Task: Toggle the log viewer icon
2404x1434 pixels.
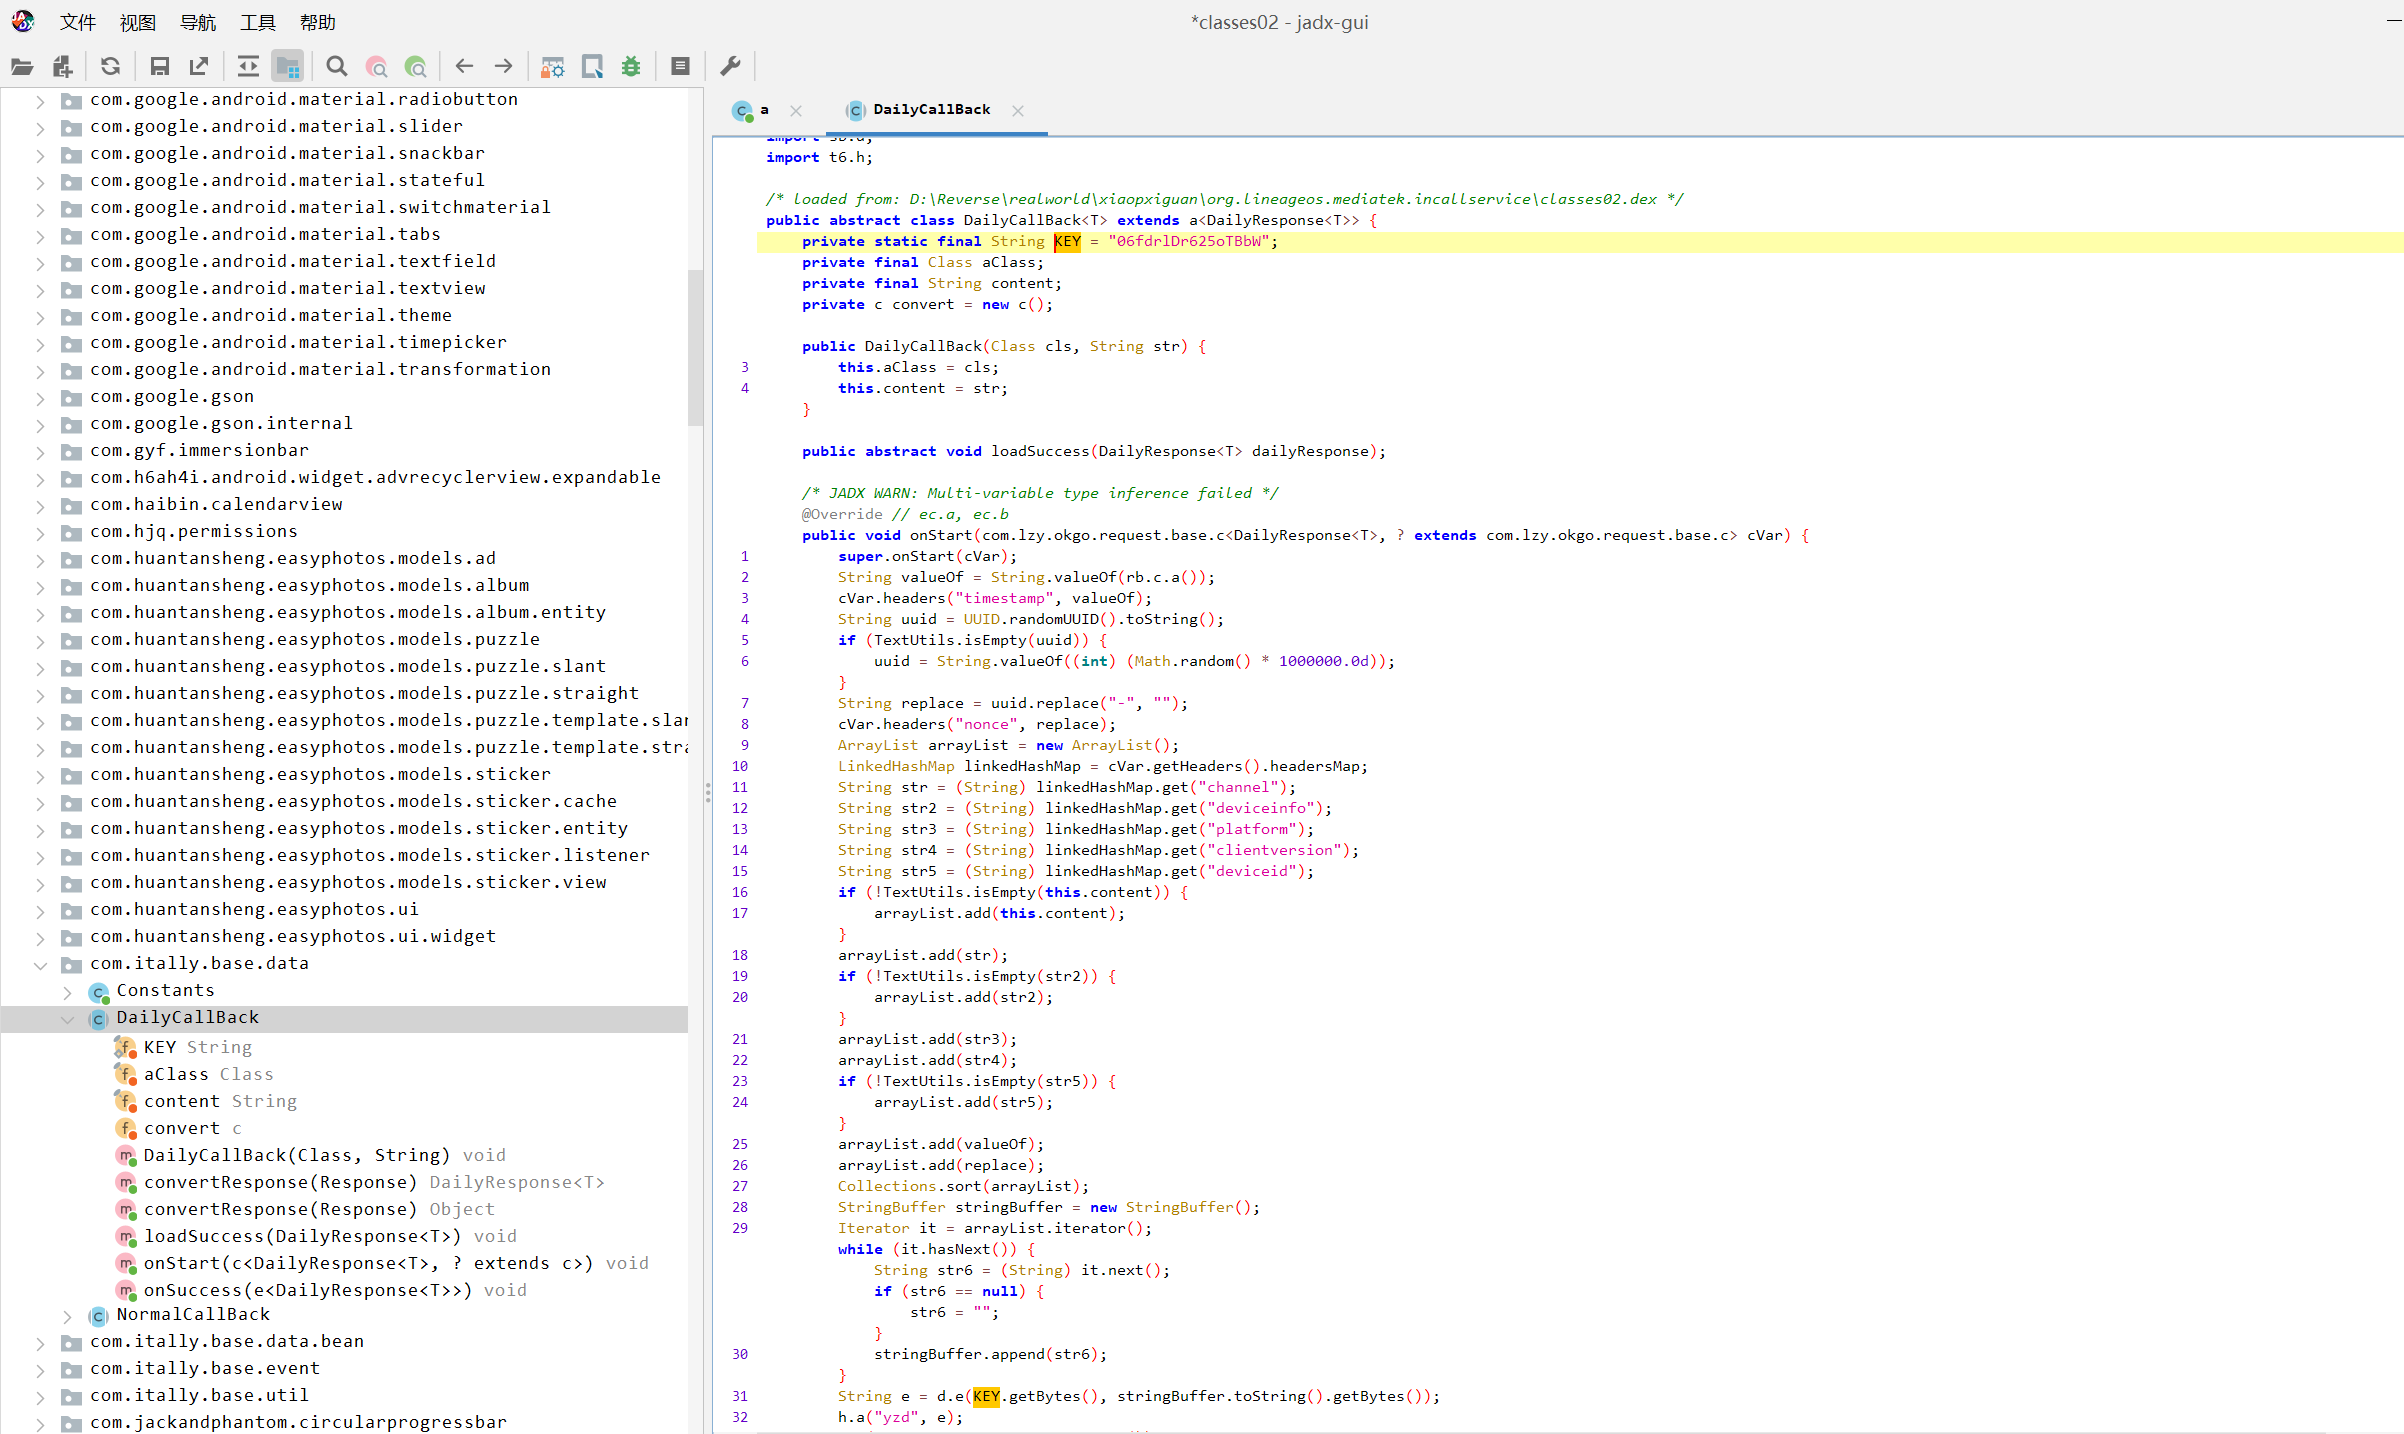Action: (x=680, y=67)
